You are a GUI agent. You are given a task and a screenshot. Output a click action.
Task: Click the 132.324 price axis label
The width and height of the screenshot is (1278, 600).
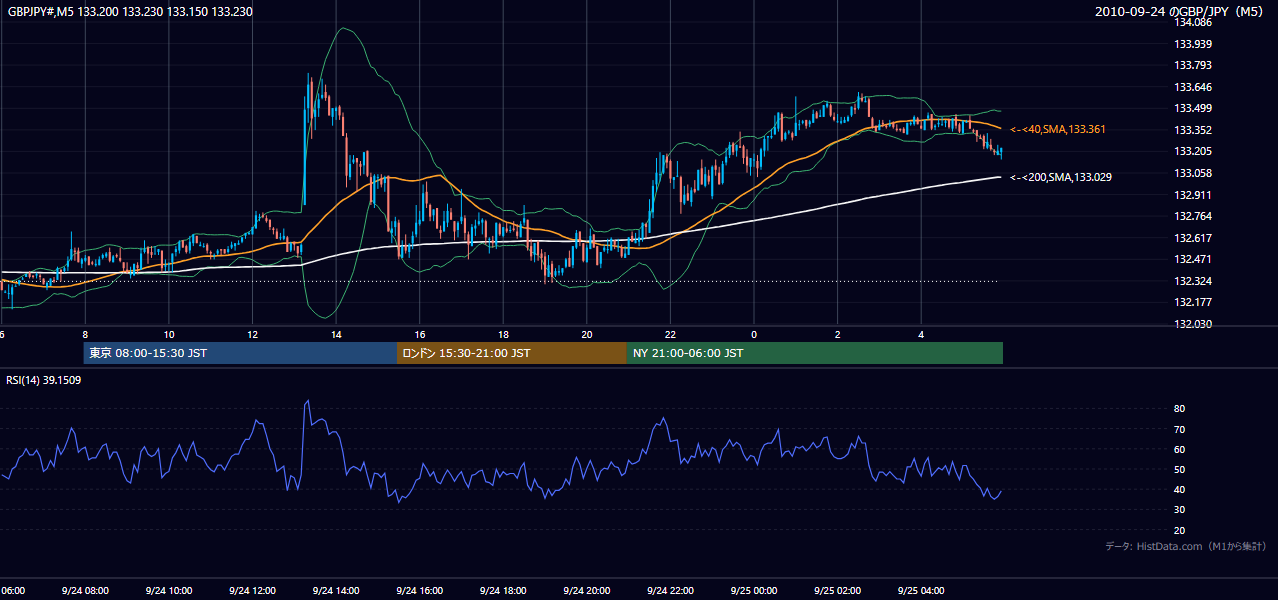pyautogui.click(x=1193, y=281)
